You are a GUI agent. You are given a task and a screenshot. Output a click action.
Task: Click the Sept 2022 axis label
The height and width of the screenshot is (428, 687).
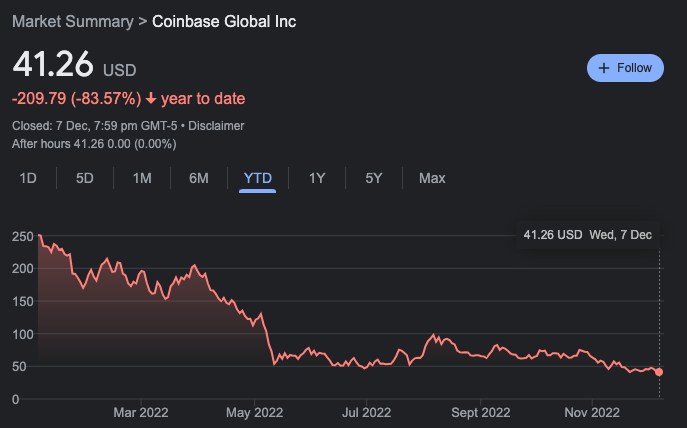point(481,412)
